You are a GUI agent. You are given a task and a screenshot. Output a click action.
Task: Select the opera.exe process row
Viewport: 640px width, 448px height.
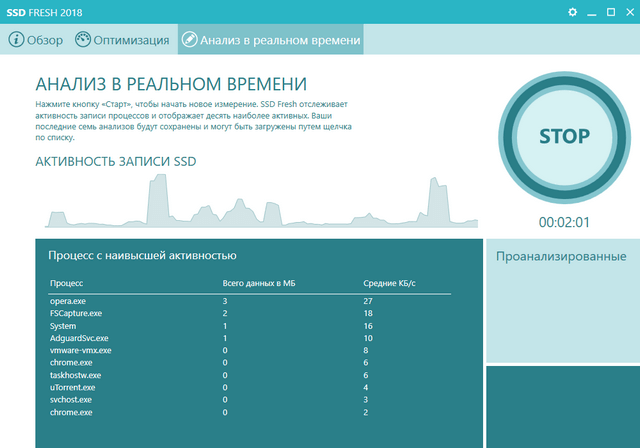click(249, 301)
